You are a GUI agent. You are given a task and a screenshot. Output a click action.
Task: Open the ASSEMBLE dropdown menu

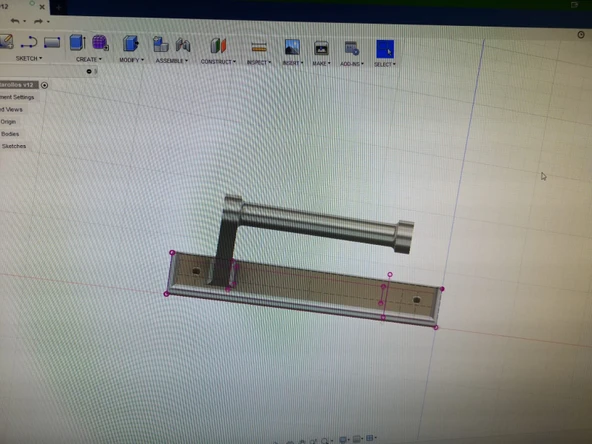click(172, 61)
